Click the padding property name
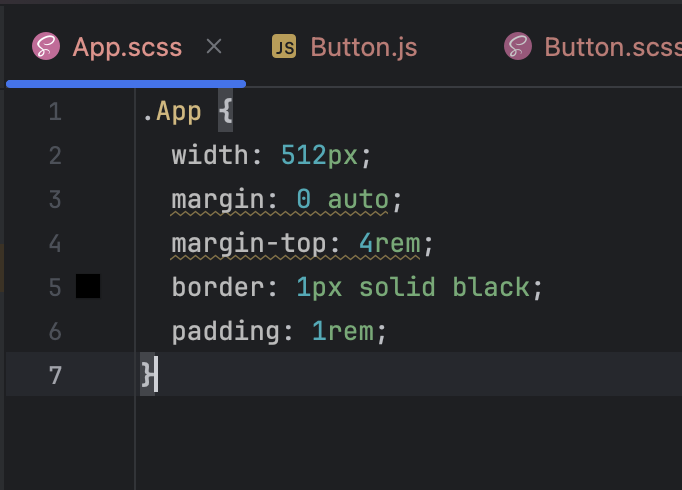This screenshot has height=490, width=682. 226,332
